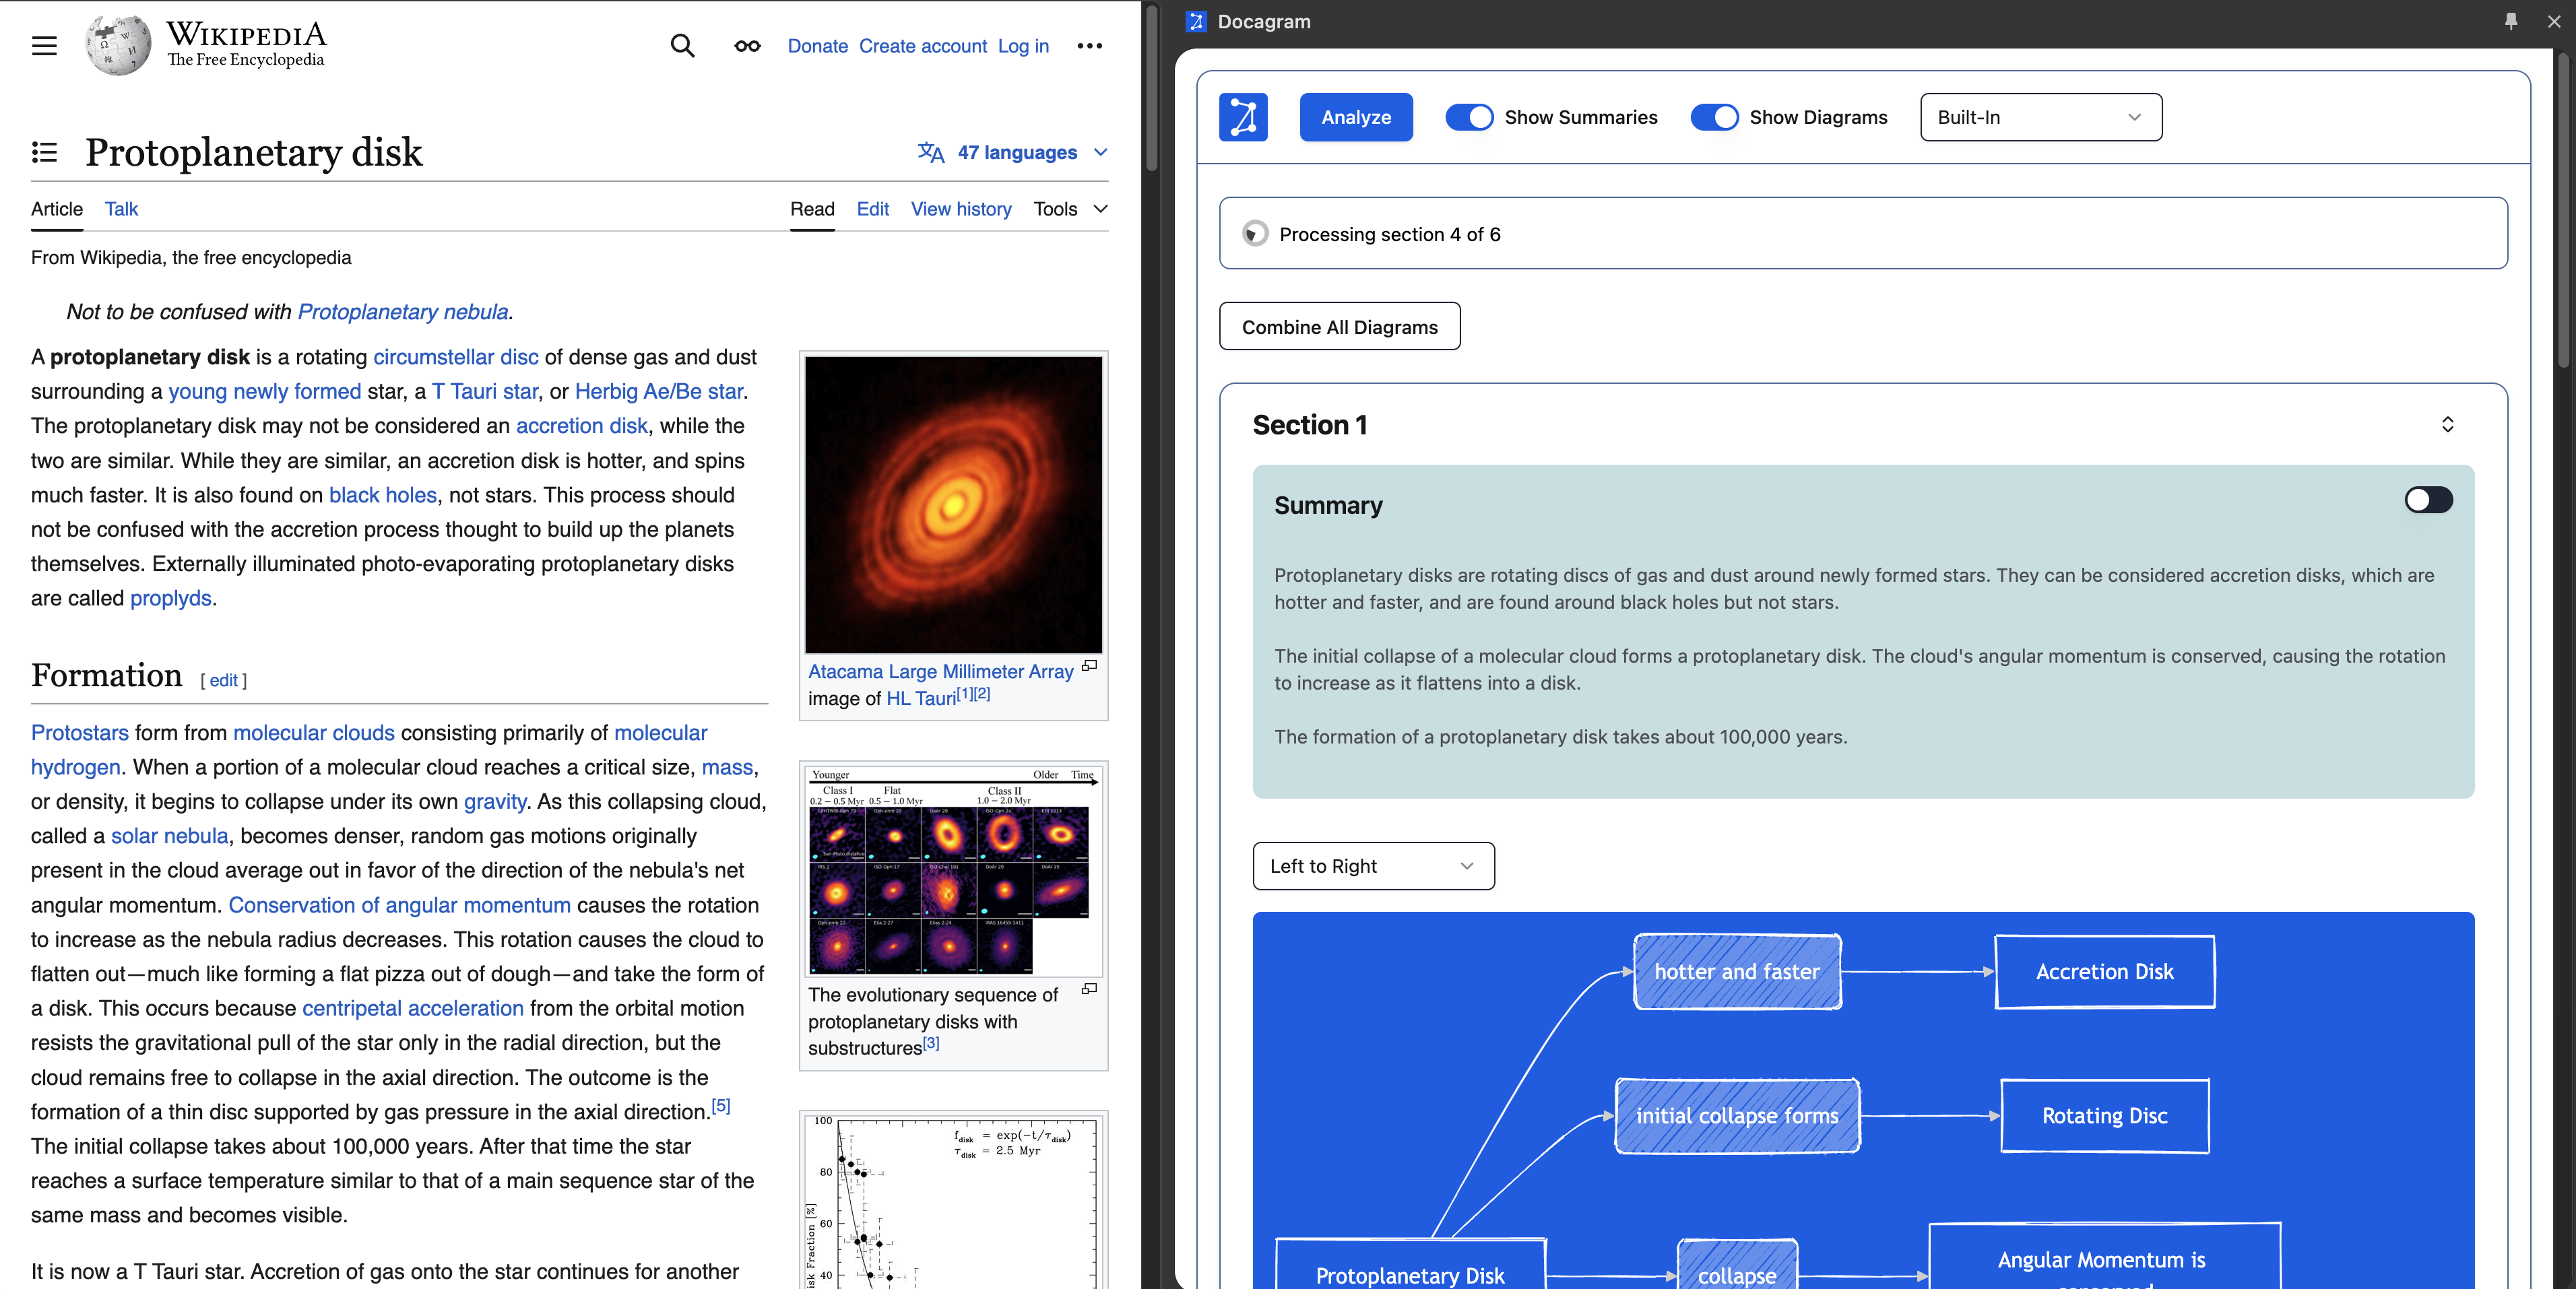Click Combine All Diagrams button
Image resolution: width=2576 pixels, height=1289 pixels.
tap(1339, 327)
